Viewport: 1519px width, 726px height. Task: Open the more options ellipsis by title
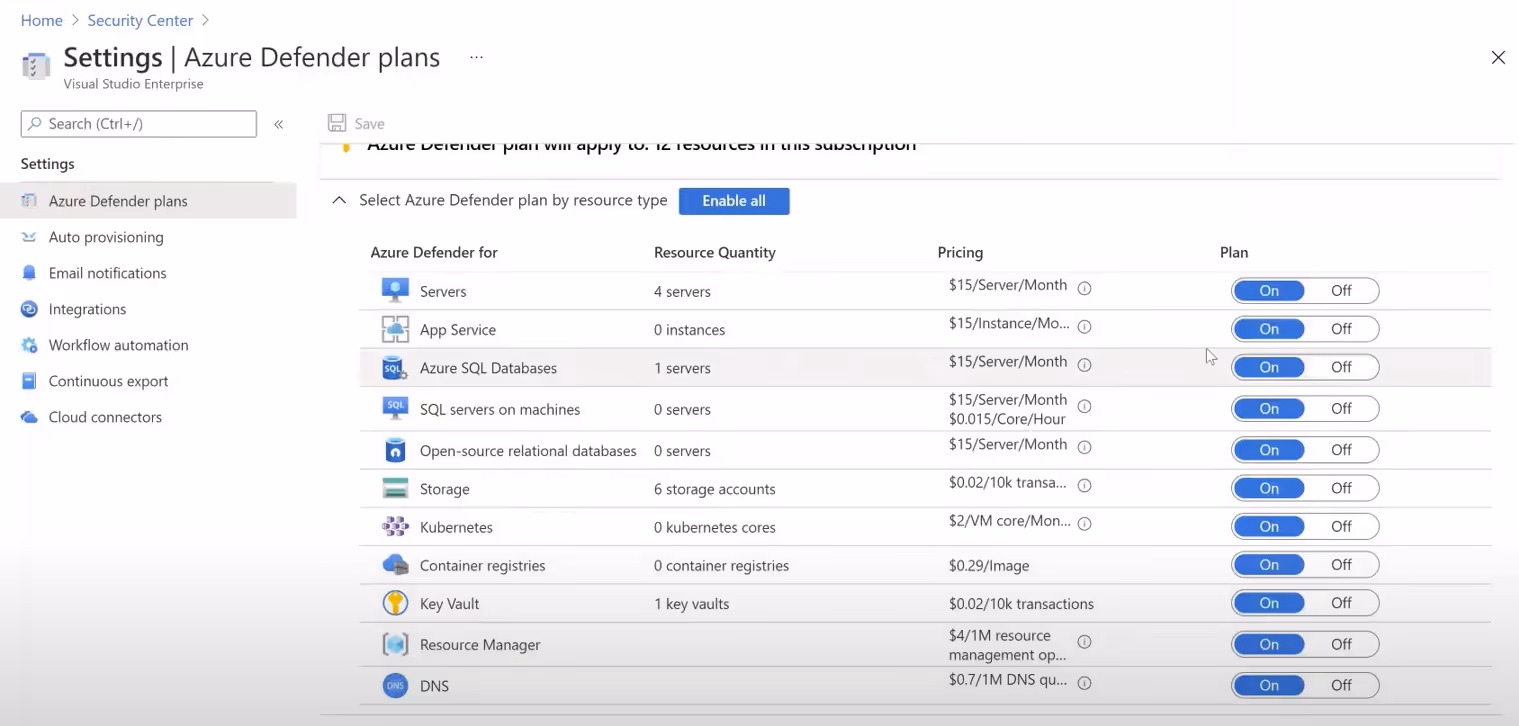476,58
